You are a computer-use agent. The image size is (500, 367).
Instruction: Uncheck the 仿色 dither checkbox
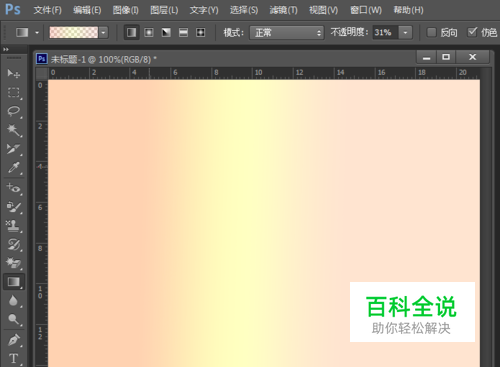pos(472,32)
